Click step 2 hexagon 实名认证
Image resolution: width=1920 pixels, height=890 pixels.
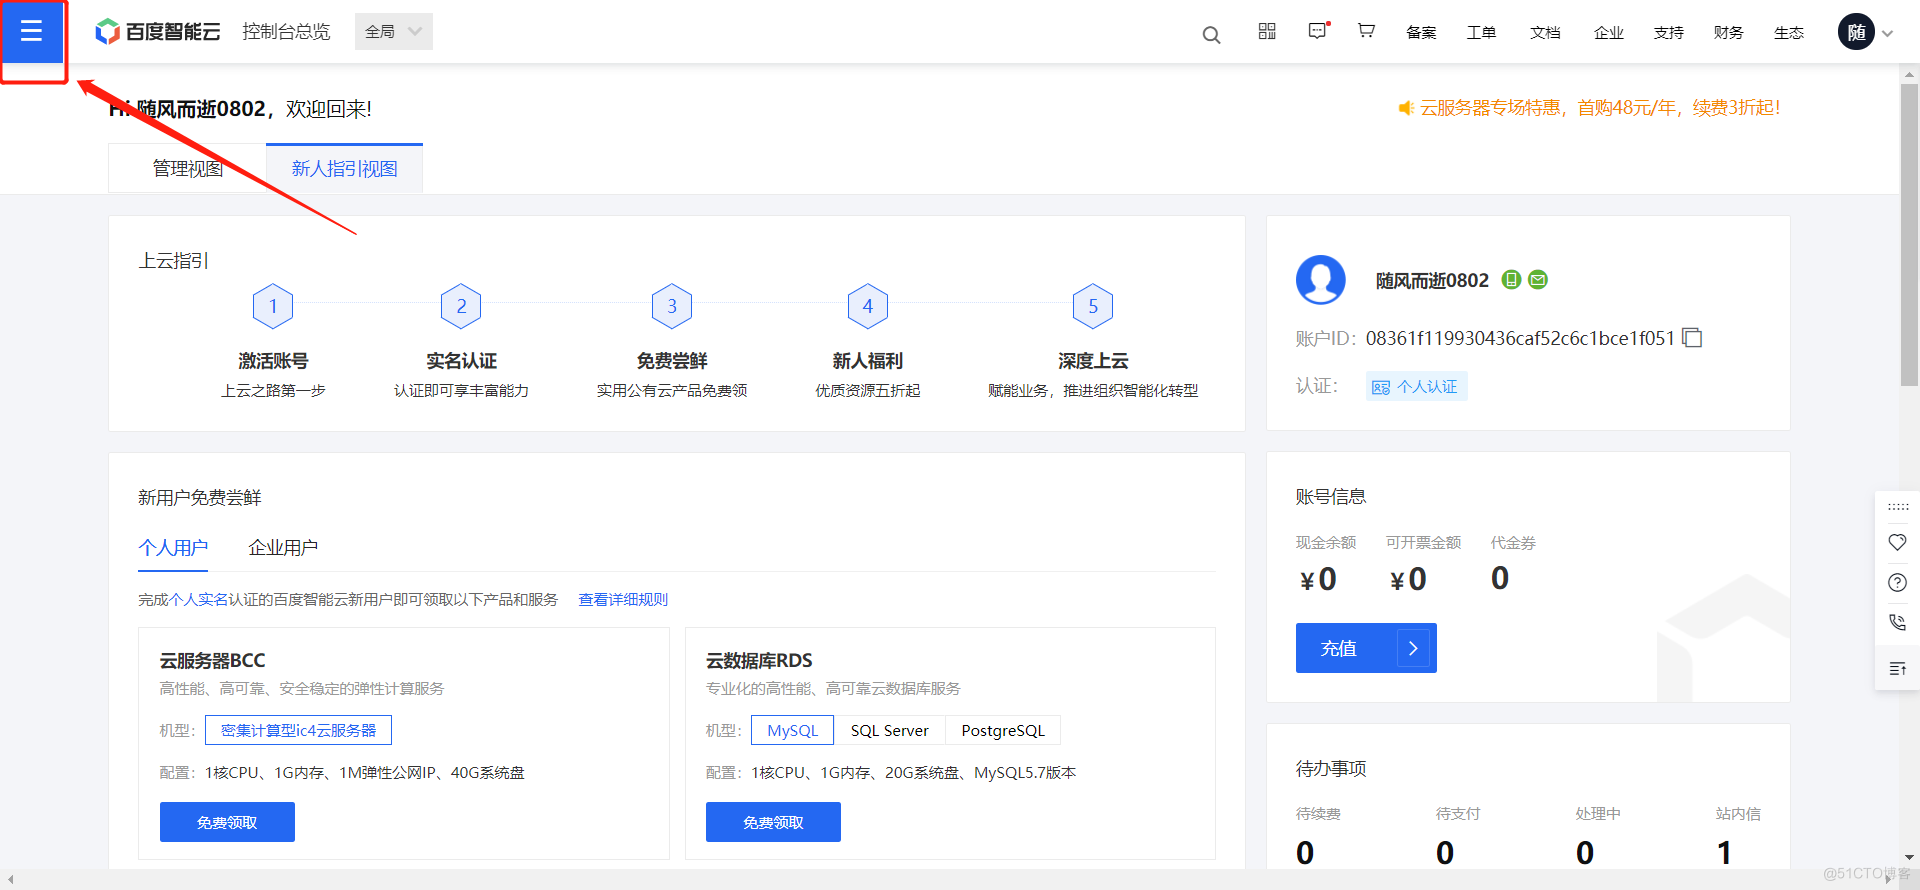click(x=461, y=306)
